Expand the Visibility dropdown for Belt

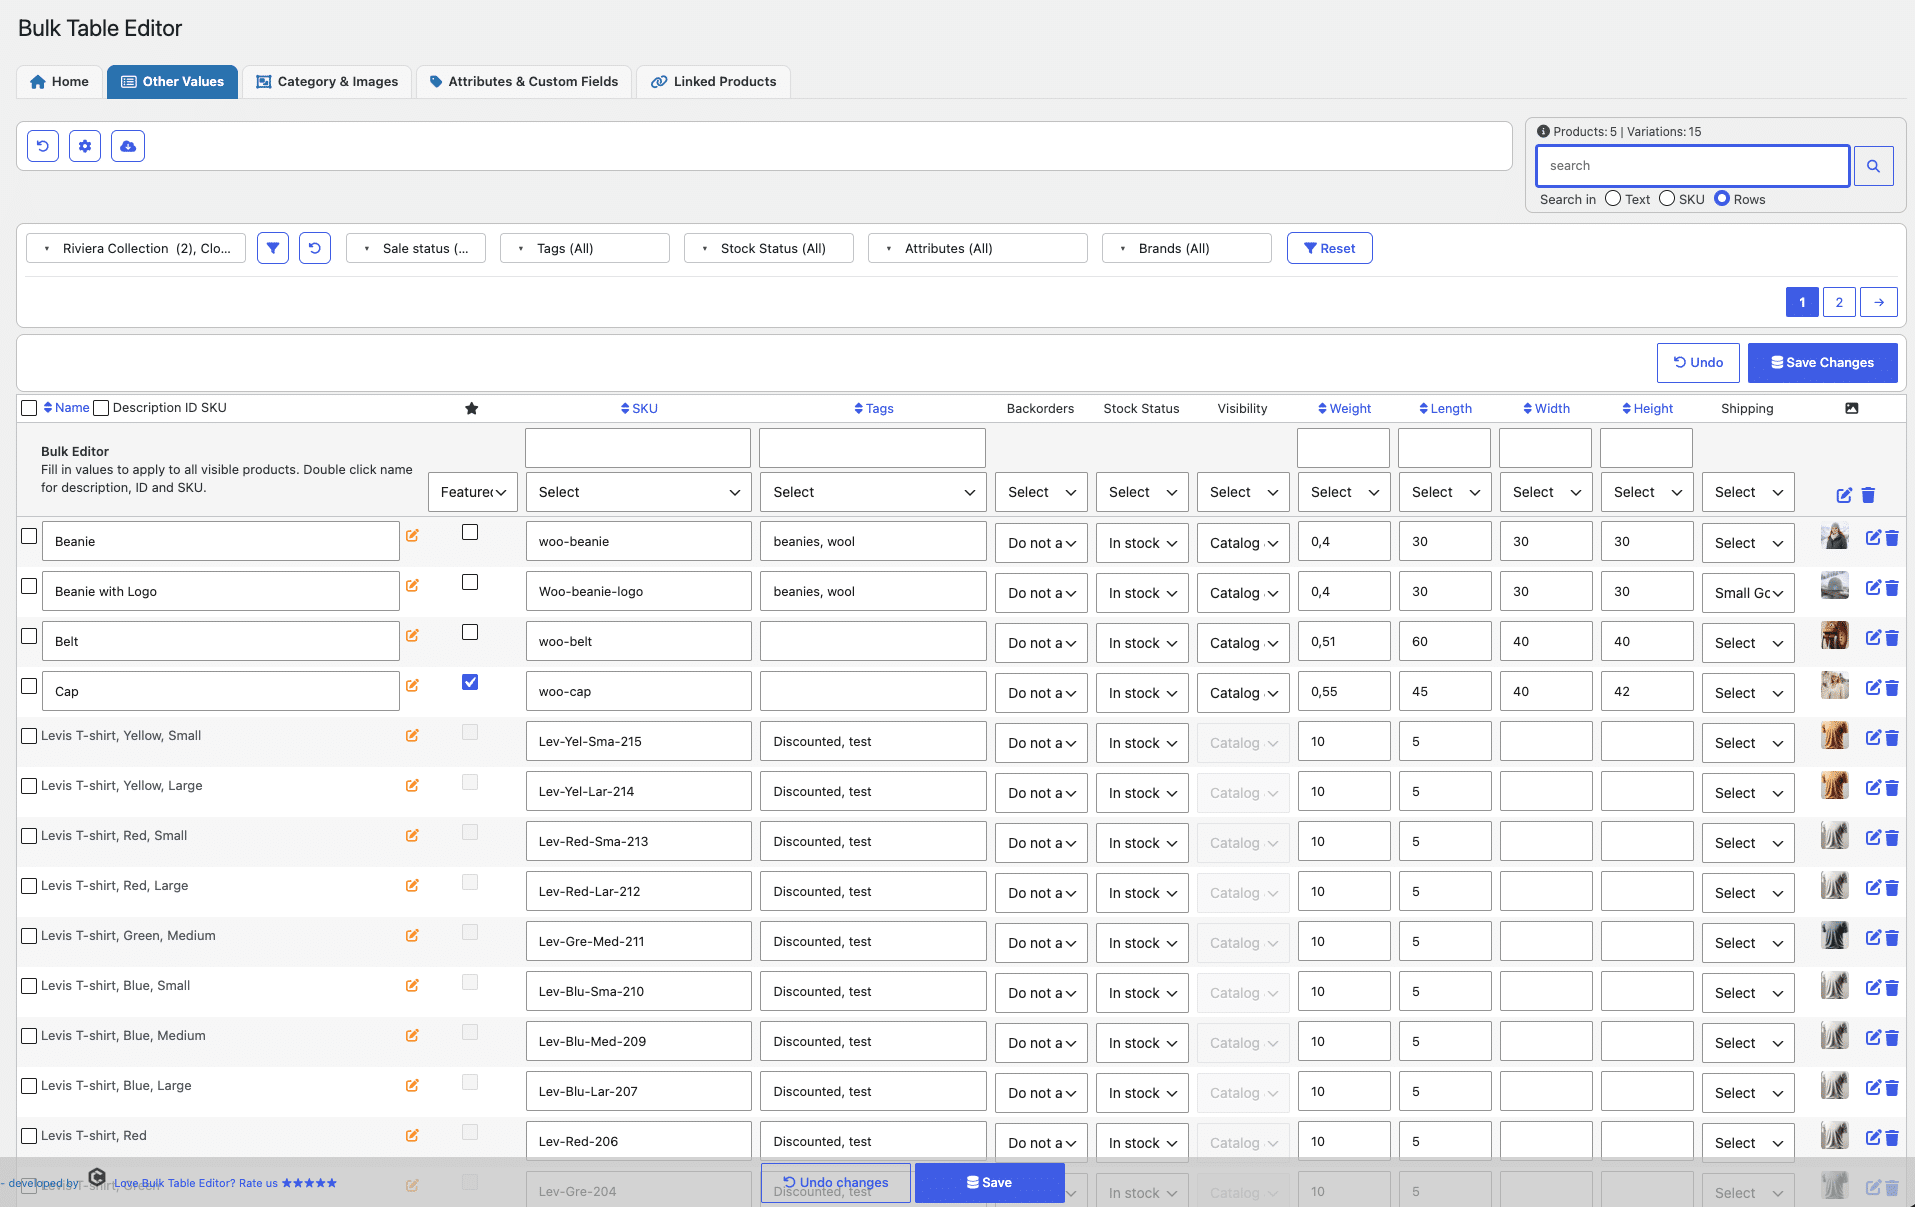point(1244,643)
